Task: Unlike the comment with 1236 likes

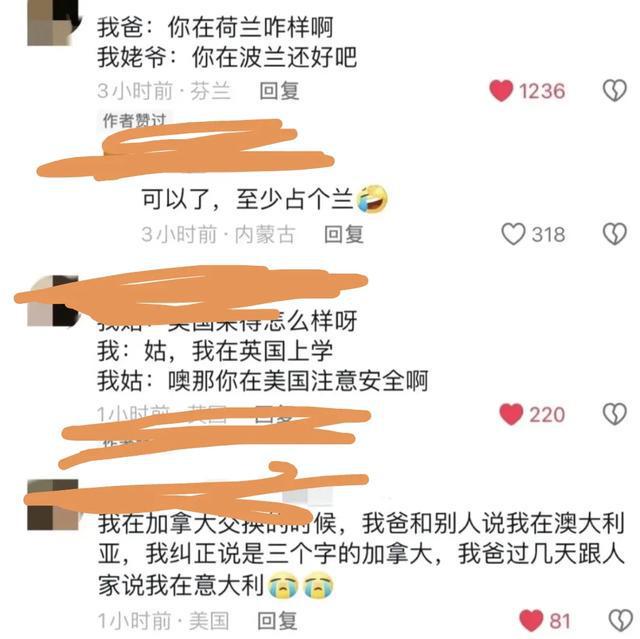Action: [x=501, y=90]
